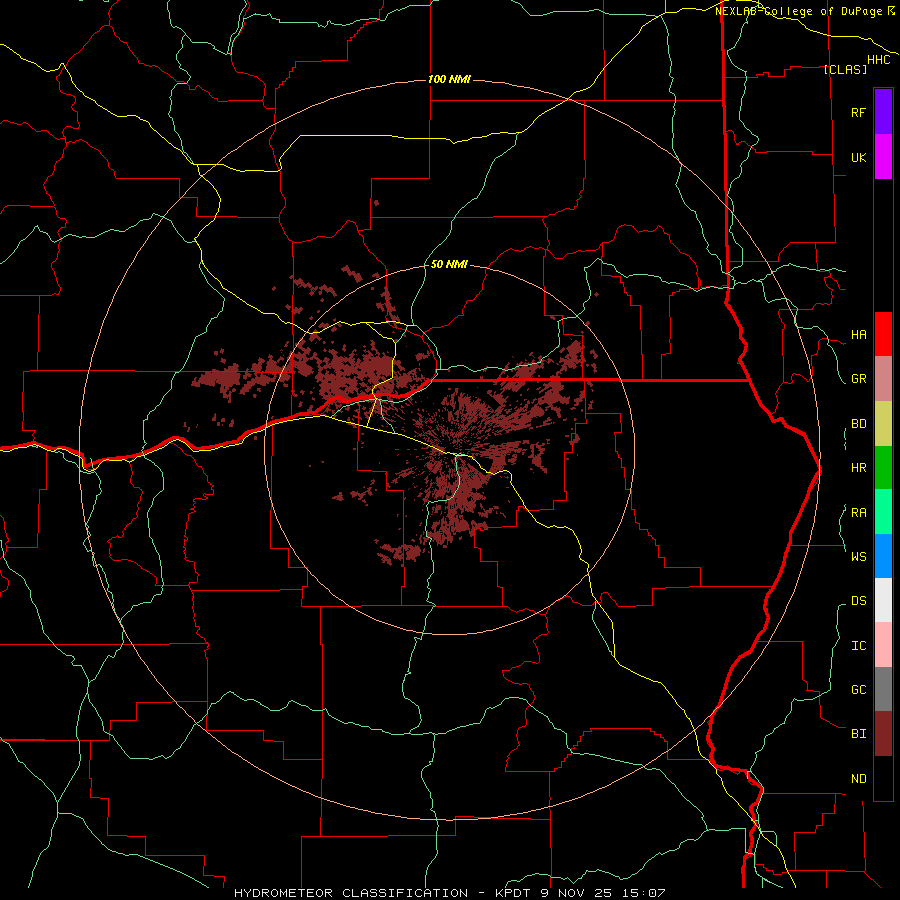Click the 100 NMI range ring label
900x900 pixels.
pos(449,79)
